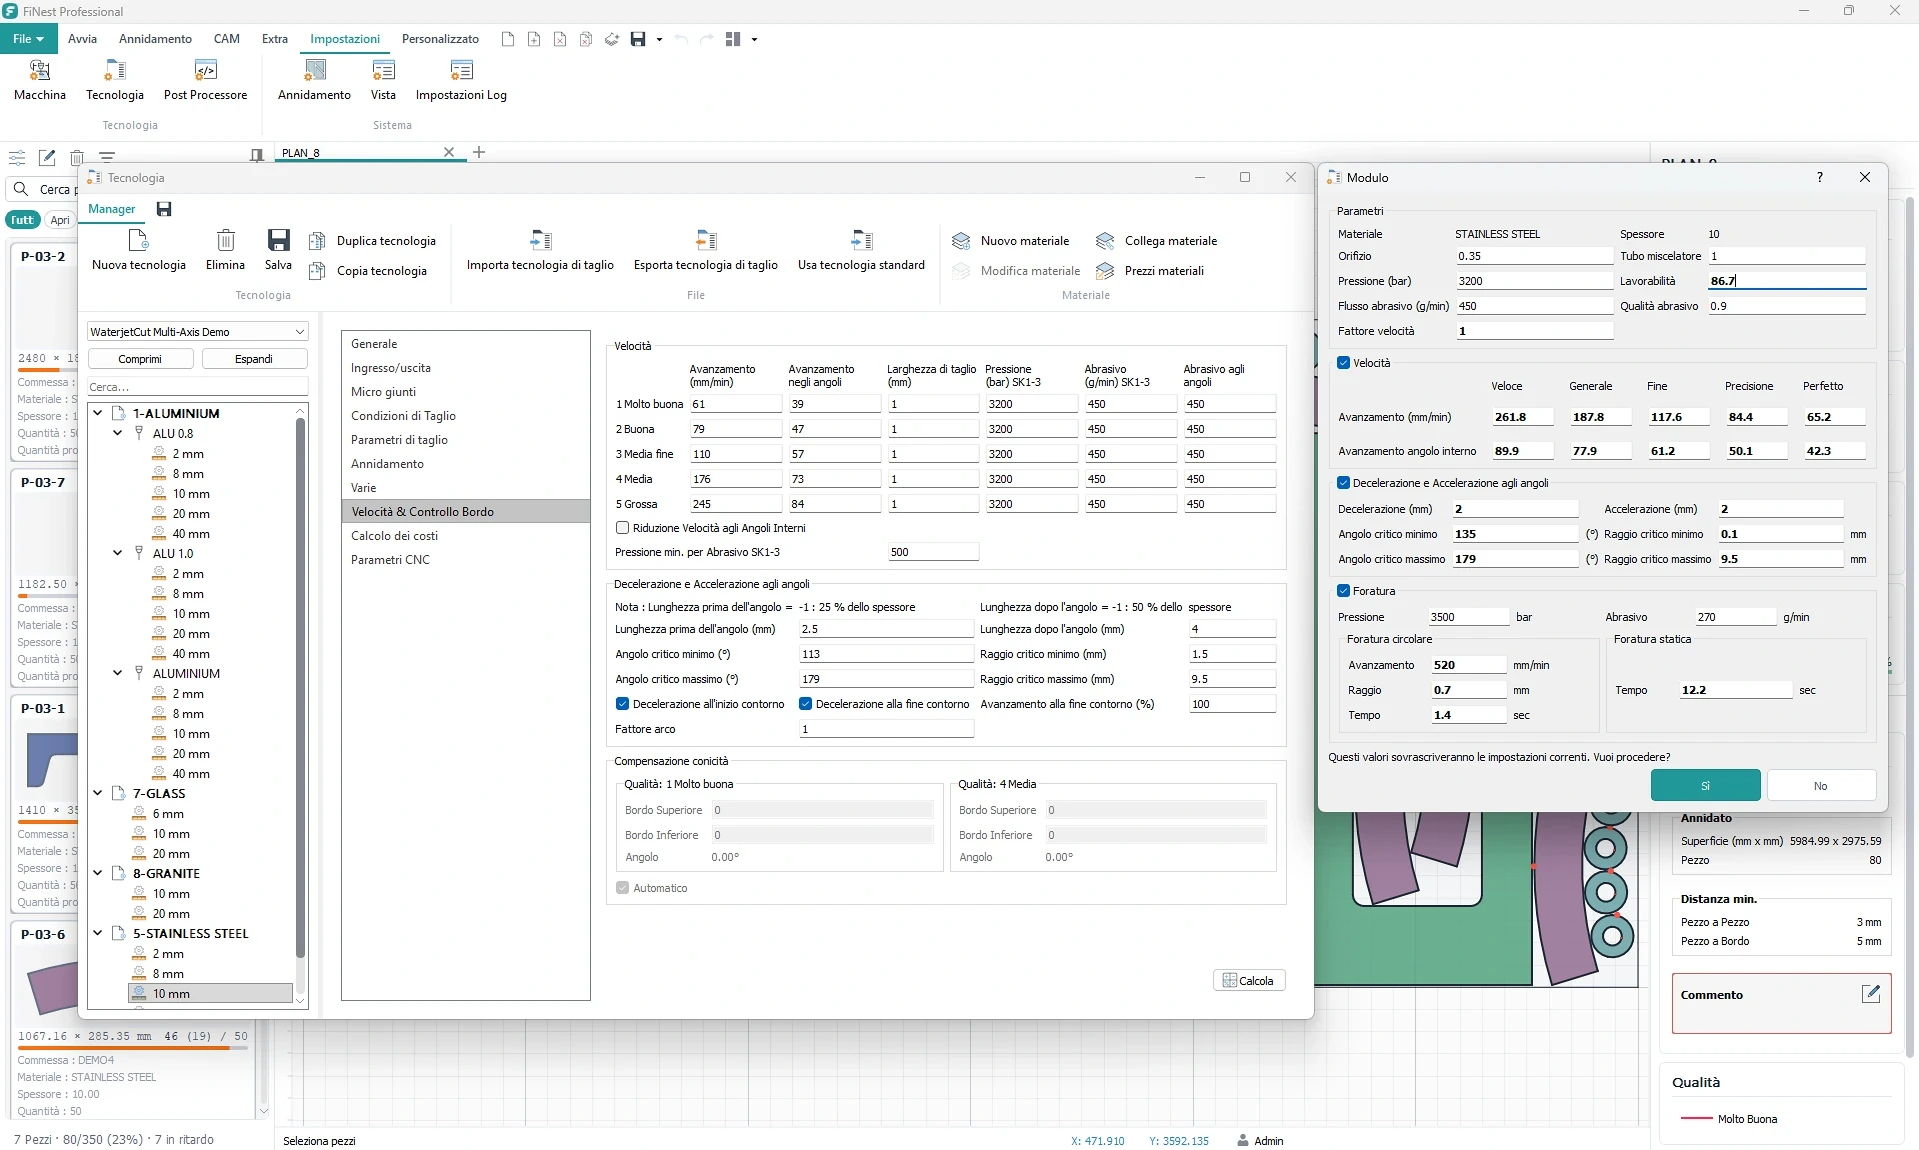This screenshot has width=1919, height=1150.
Task: Click Lavorabilità input field
Action: click(x=1786, y=281)
